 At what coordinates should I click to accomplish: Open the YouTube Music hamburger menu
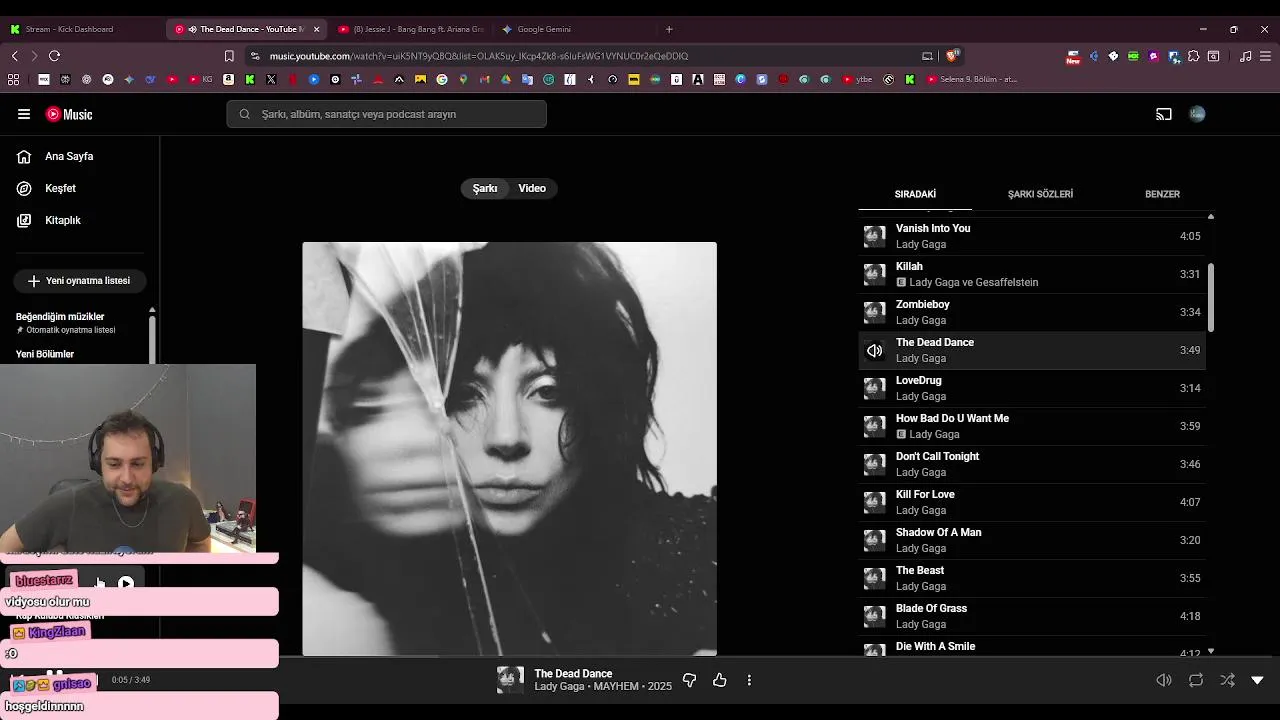point(24,114)
